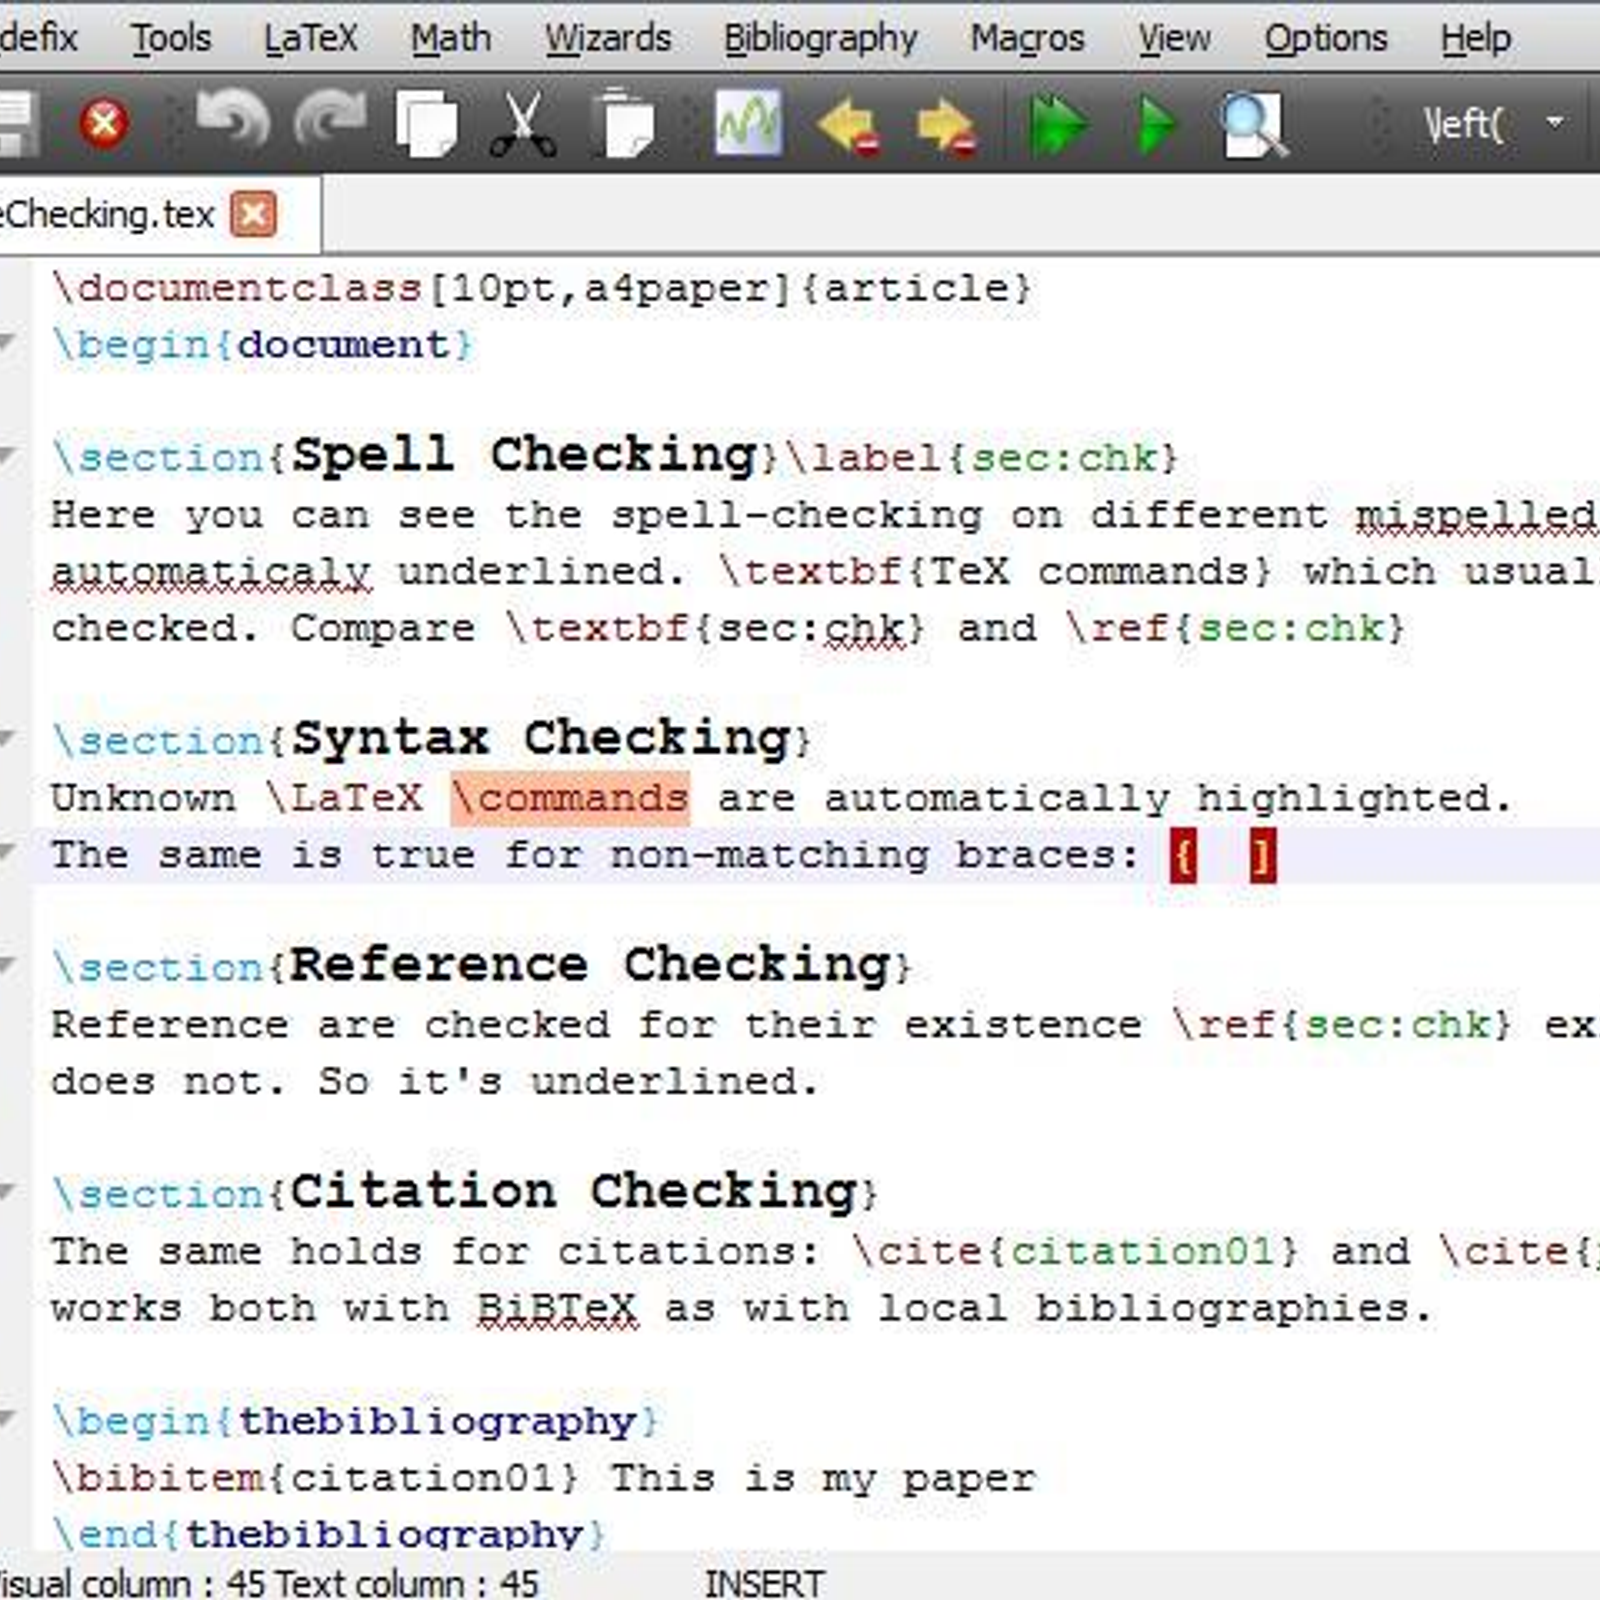Open the Wizards menu
Image resolution: width=1600 pixels, height=1600 pixels.
coord(608,38)
